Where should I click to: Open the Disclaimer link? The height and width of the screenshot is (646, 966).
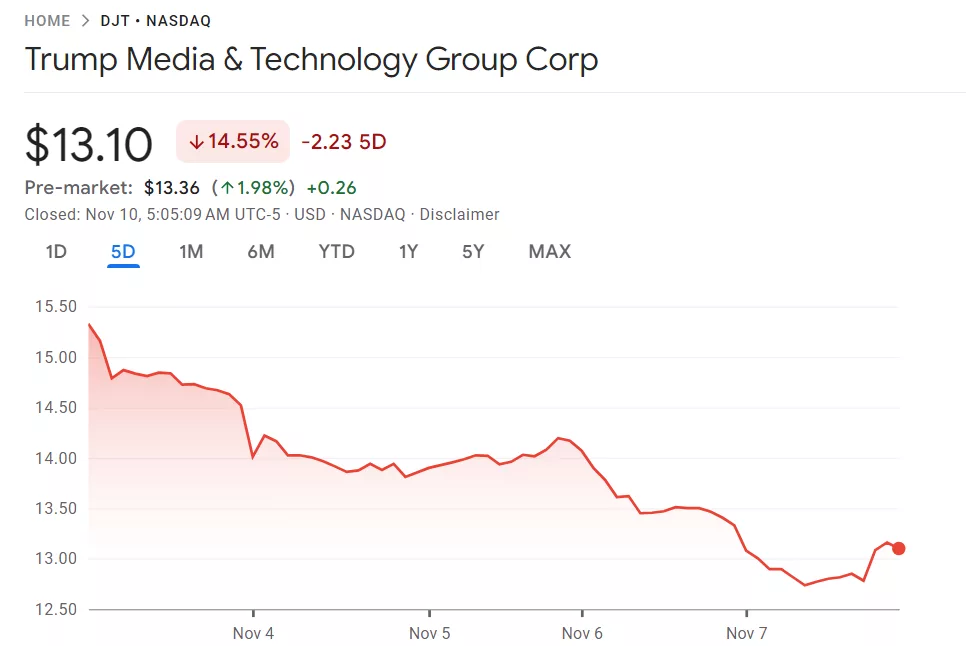(460, 214)
